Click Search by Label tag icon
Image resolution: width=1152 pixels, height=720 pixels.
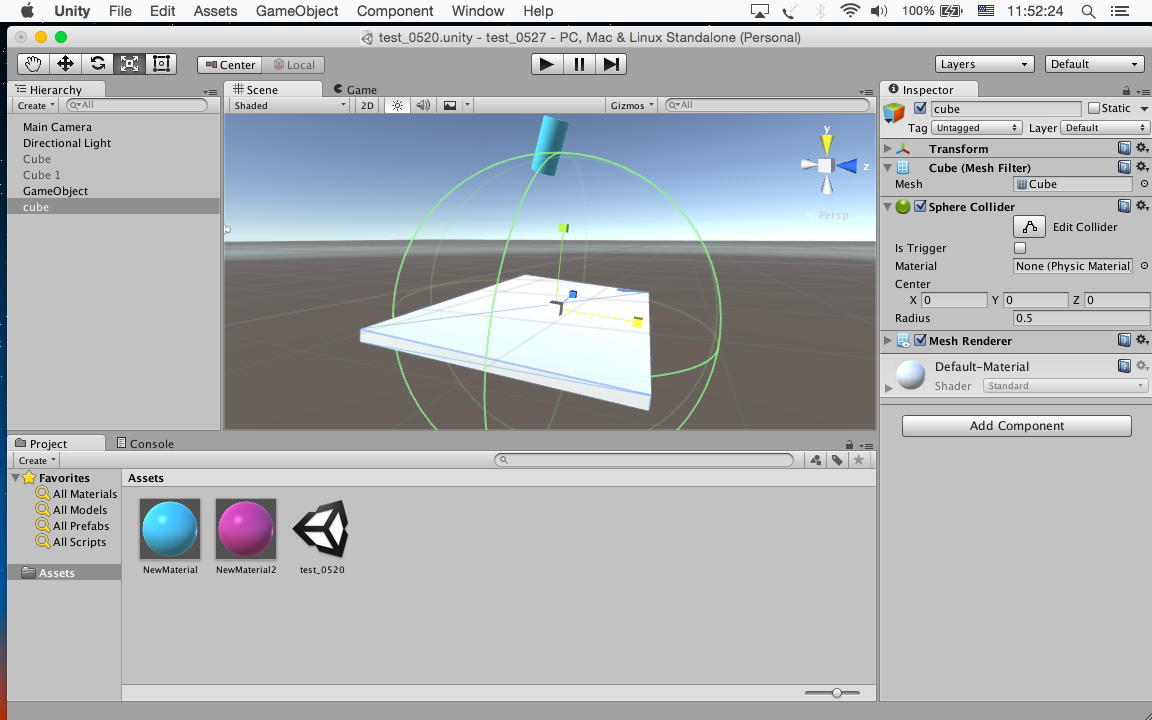(837, 460)
